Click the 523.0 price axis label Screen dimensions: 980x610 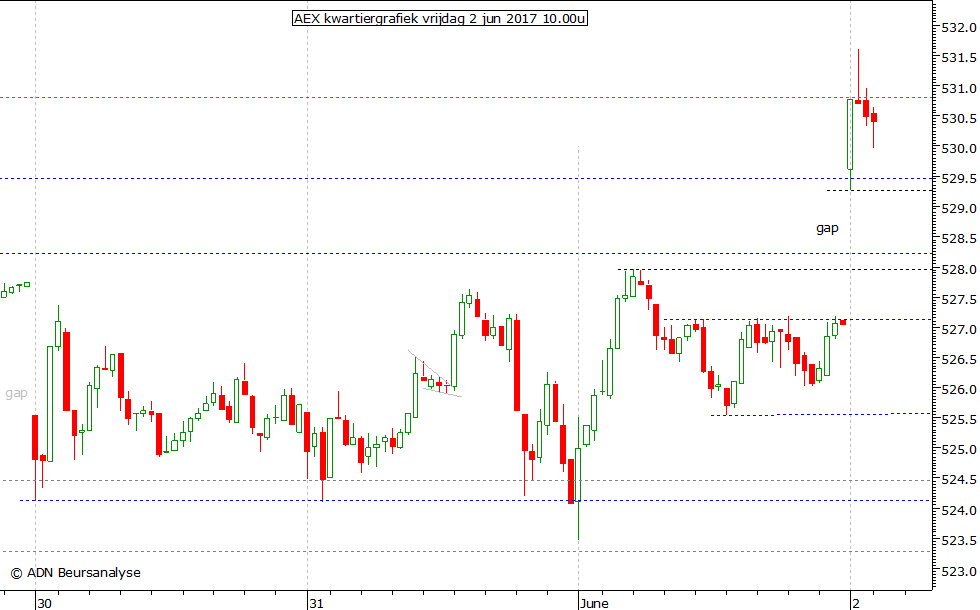tap(959, 571)
